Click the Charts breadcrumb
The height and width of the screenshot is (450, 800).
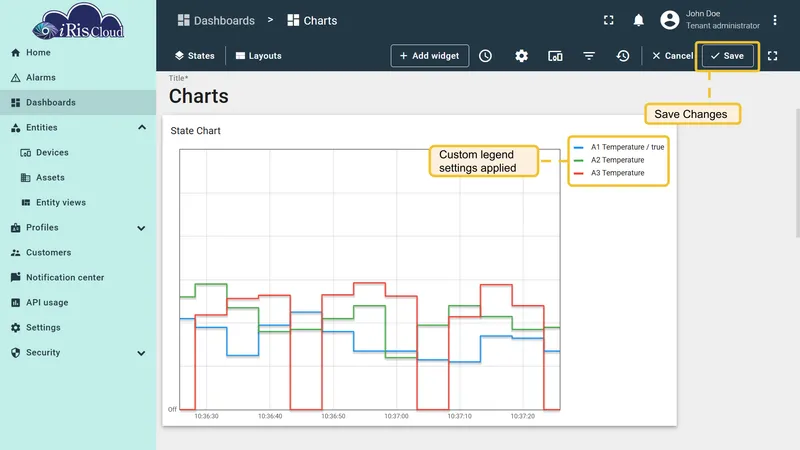pos(312,20)
